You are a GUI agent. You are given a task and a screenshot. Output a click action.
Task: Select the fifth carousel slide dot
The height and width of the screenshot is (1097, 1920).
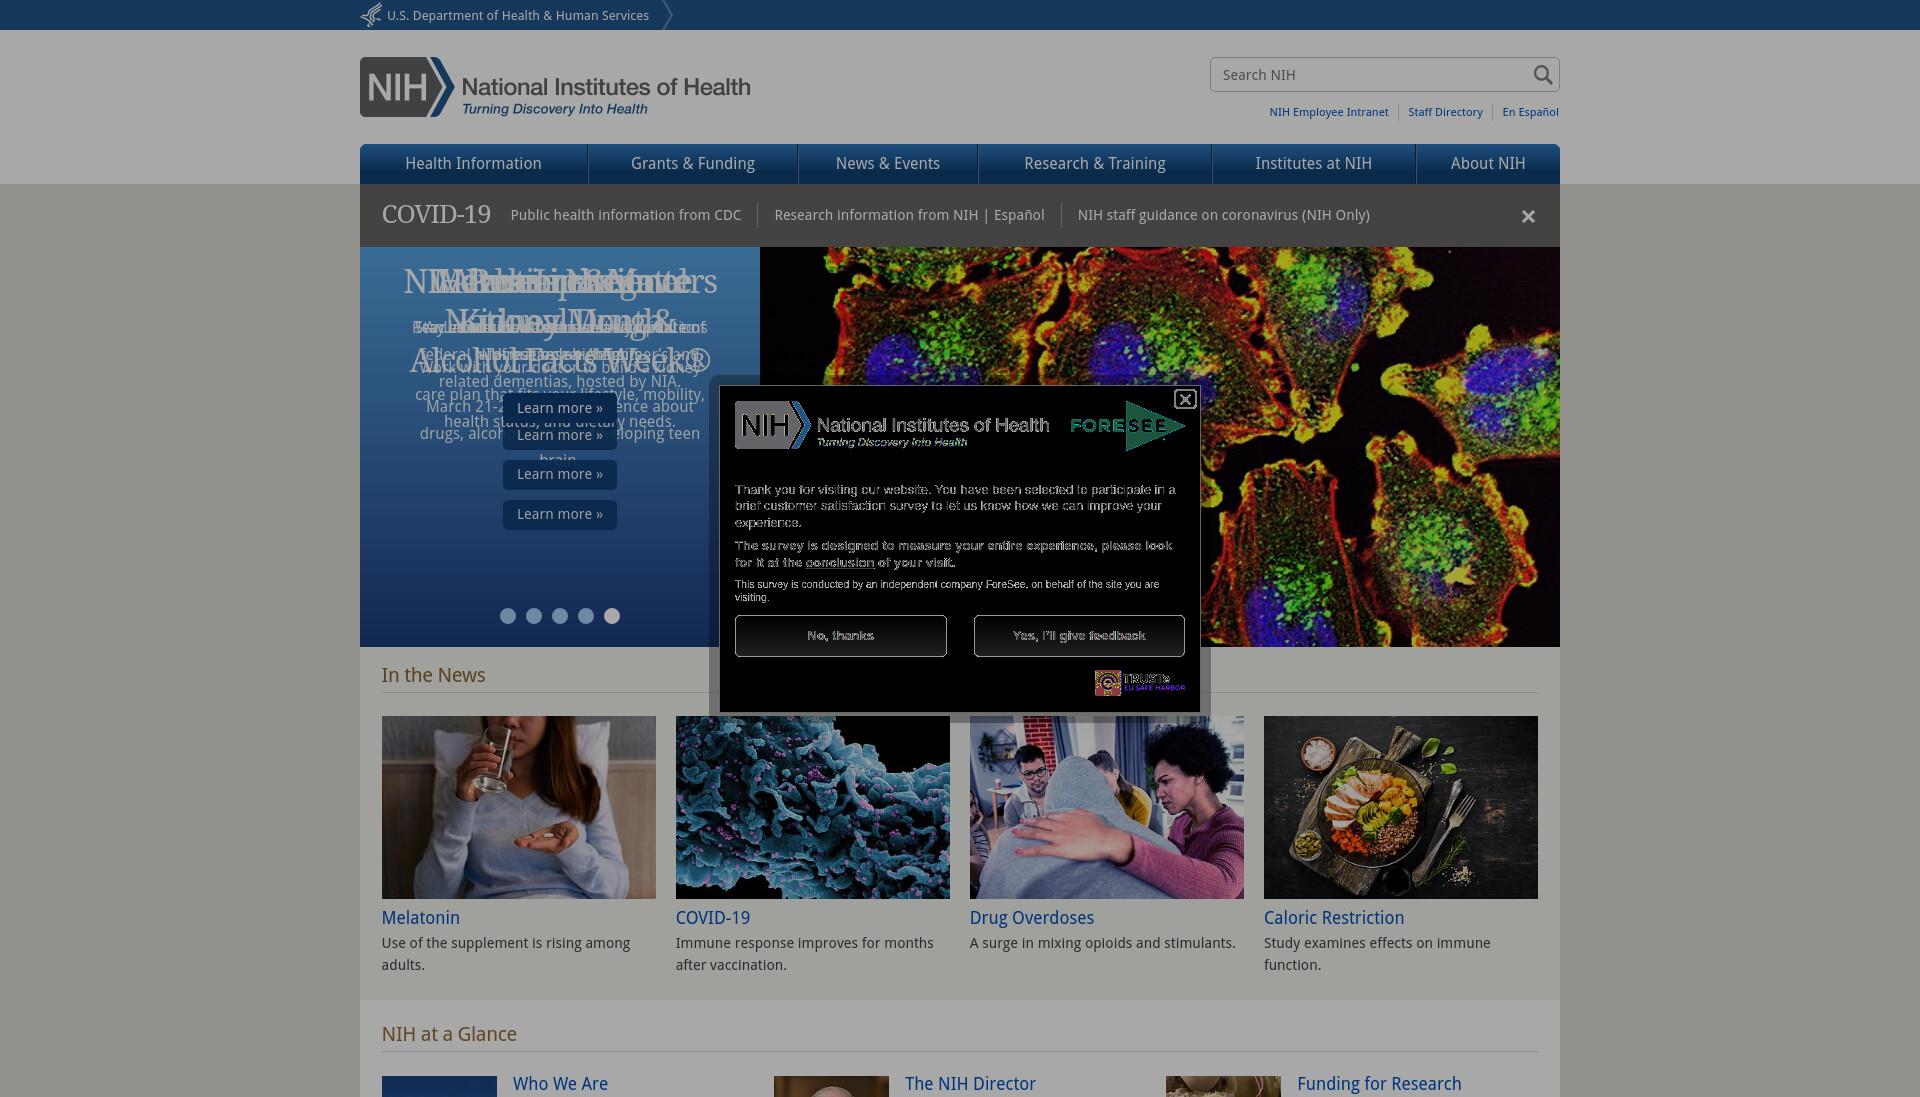(x=612, y=616)
